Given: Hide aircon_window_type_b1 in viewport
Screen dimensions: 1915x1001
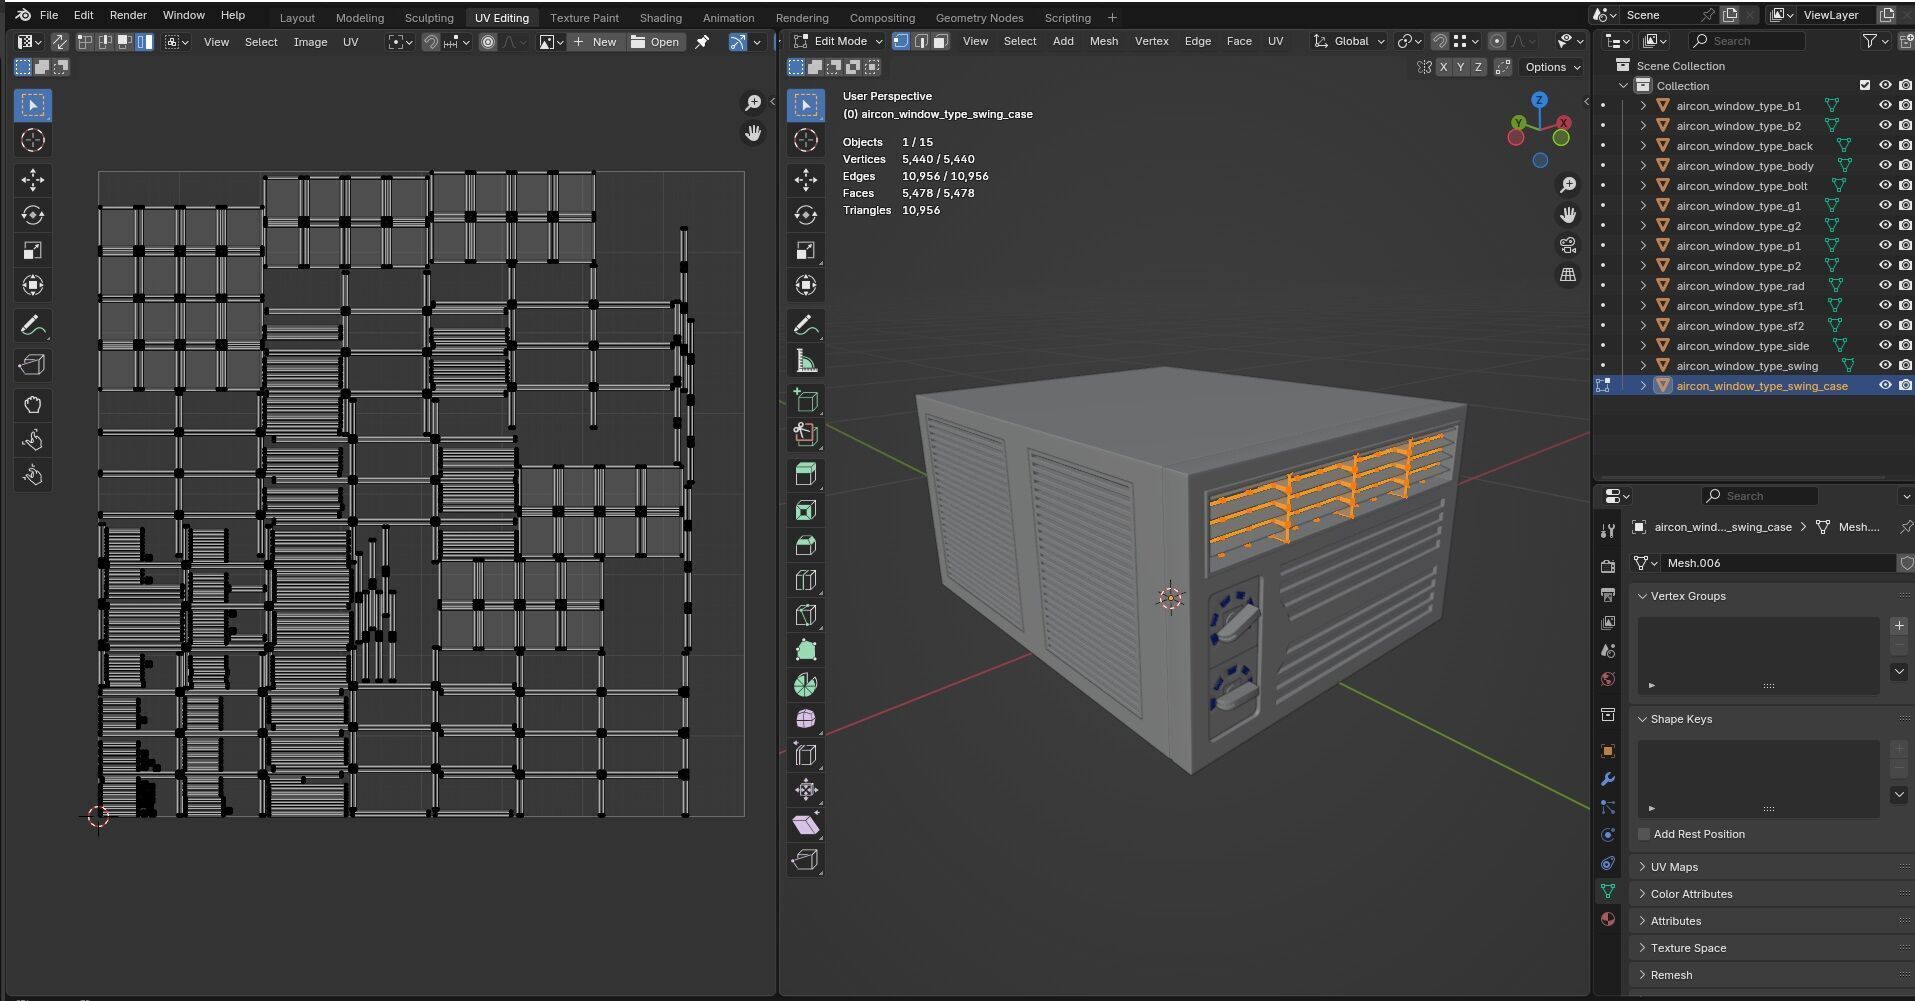Looking at the screenshot, I should (1885, 106).
